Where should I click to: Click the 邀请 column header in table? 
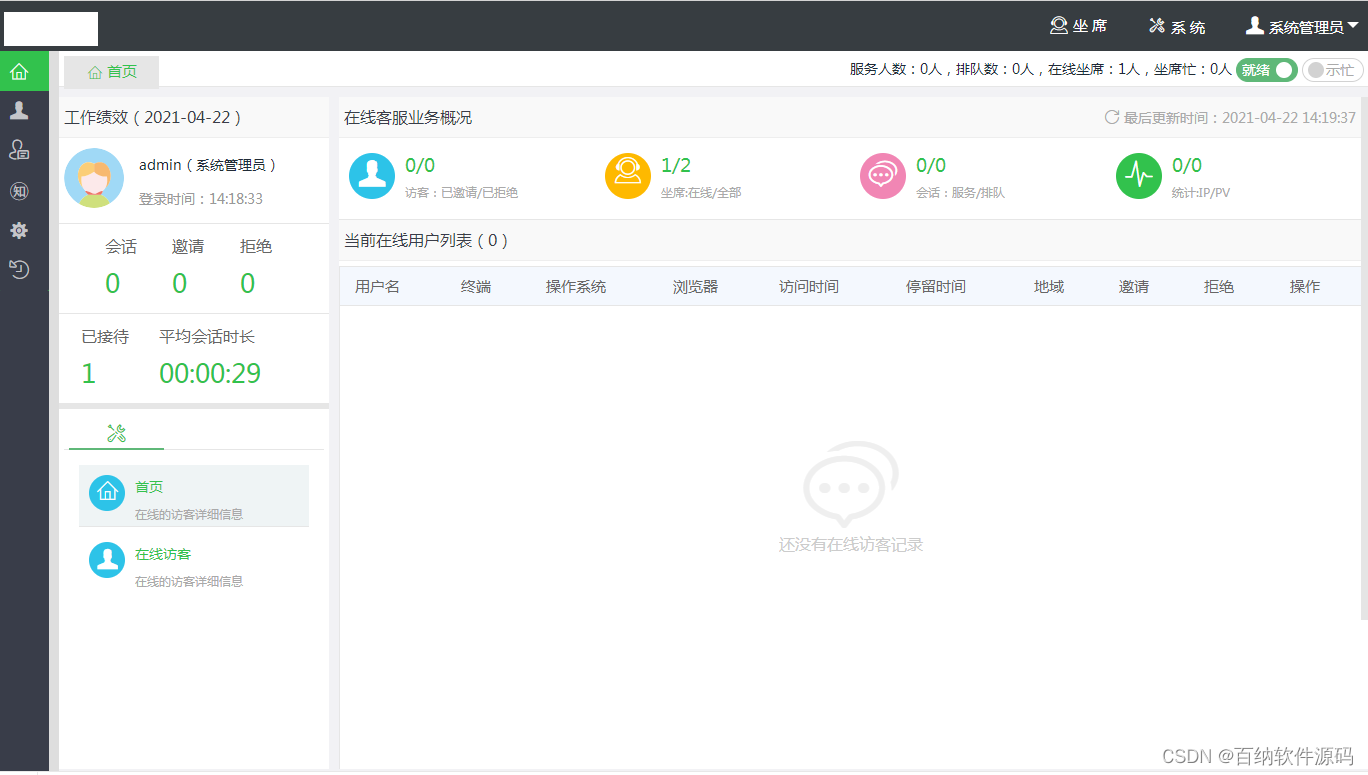point(1134,287)
